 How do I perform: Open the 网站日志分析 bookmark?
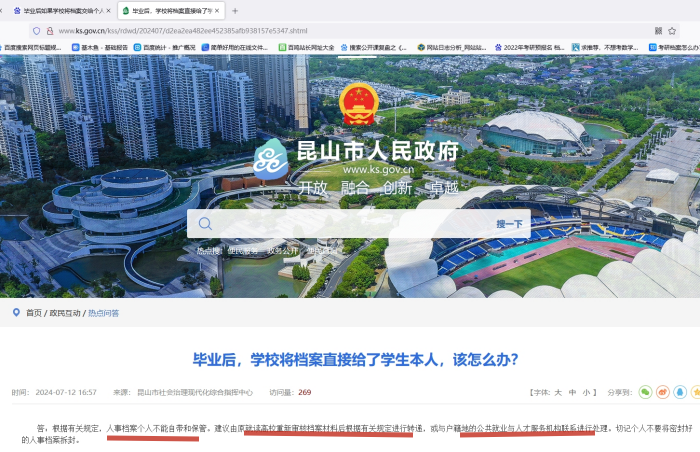[x=452, y=47]
